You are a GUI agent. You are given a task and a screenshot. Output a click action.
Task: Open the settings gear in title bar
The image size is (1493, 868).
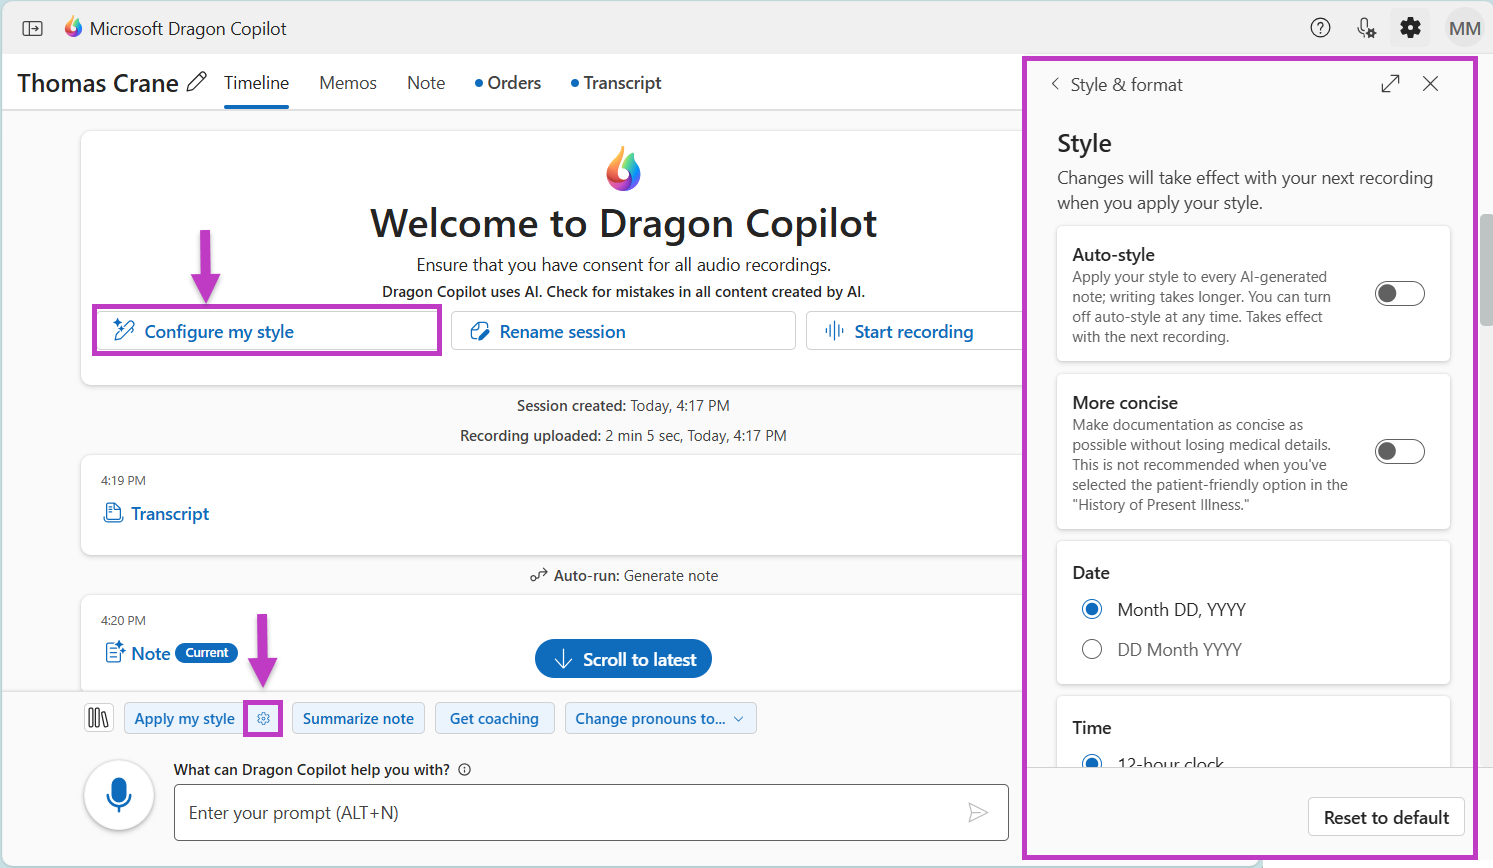(x=1410, y=28)
